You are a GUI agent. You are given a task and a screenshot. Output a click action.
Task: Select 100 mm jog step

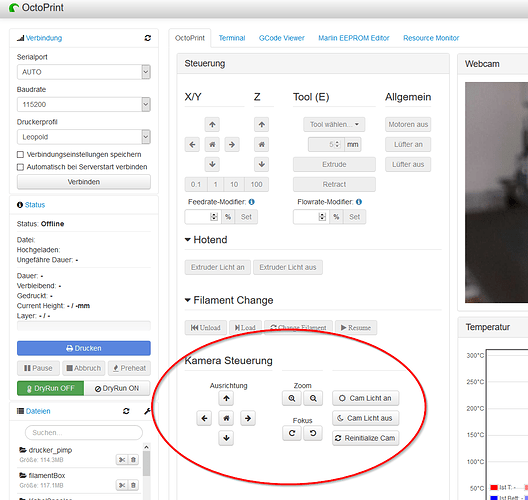[257, 185]
